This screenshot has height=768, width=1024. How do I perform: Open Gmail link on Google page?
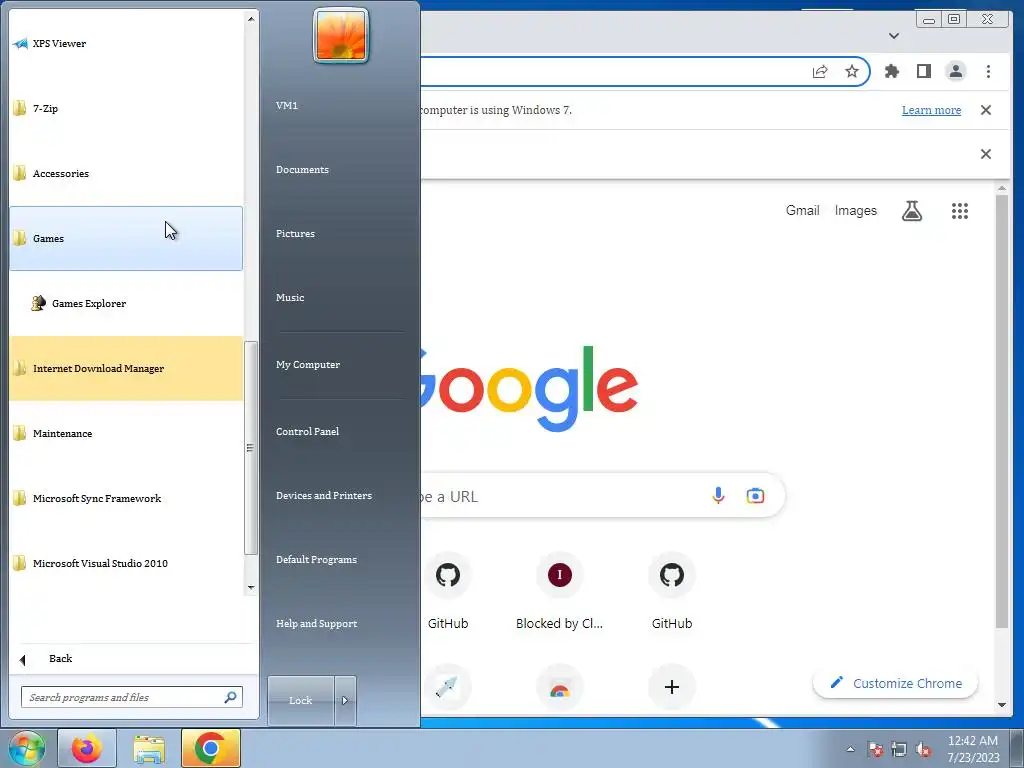pos(803,210)
